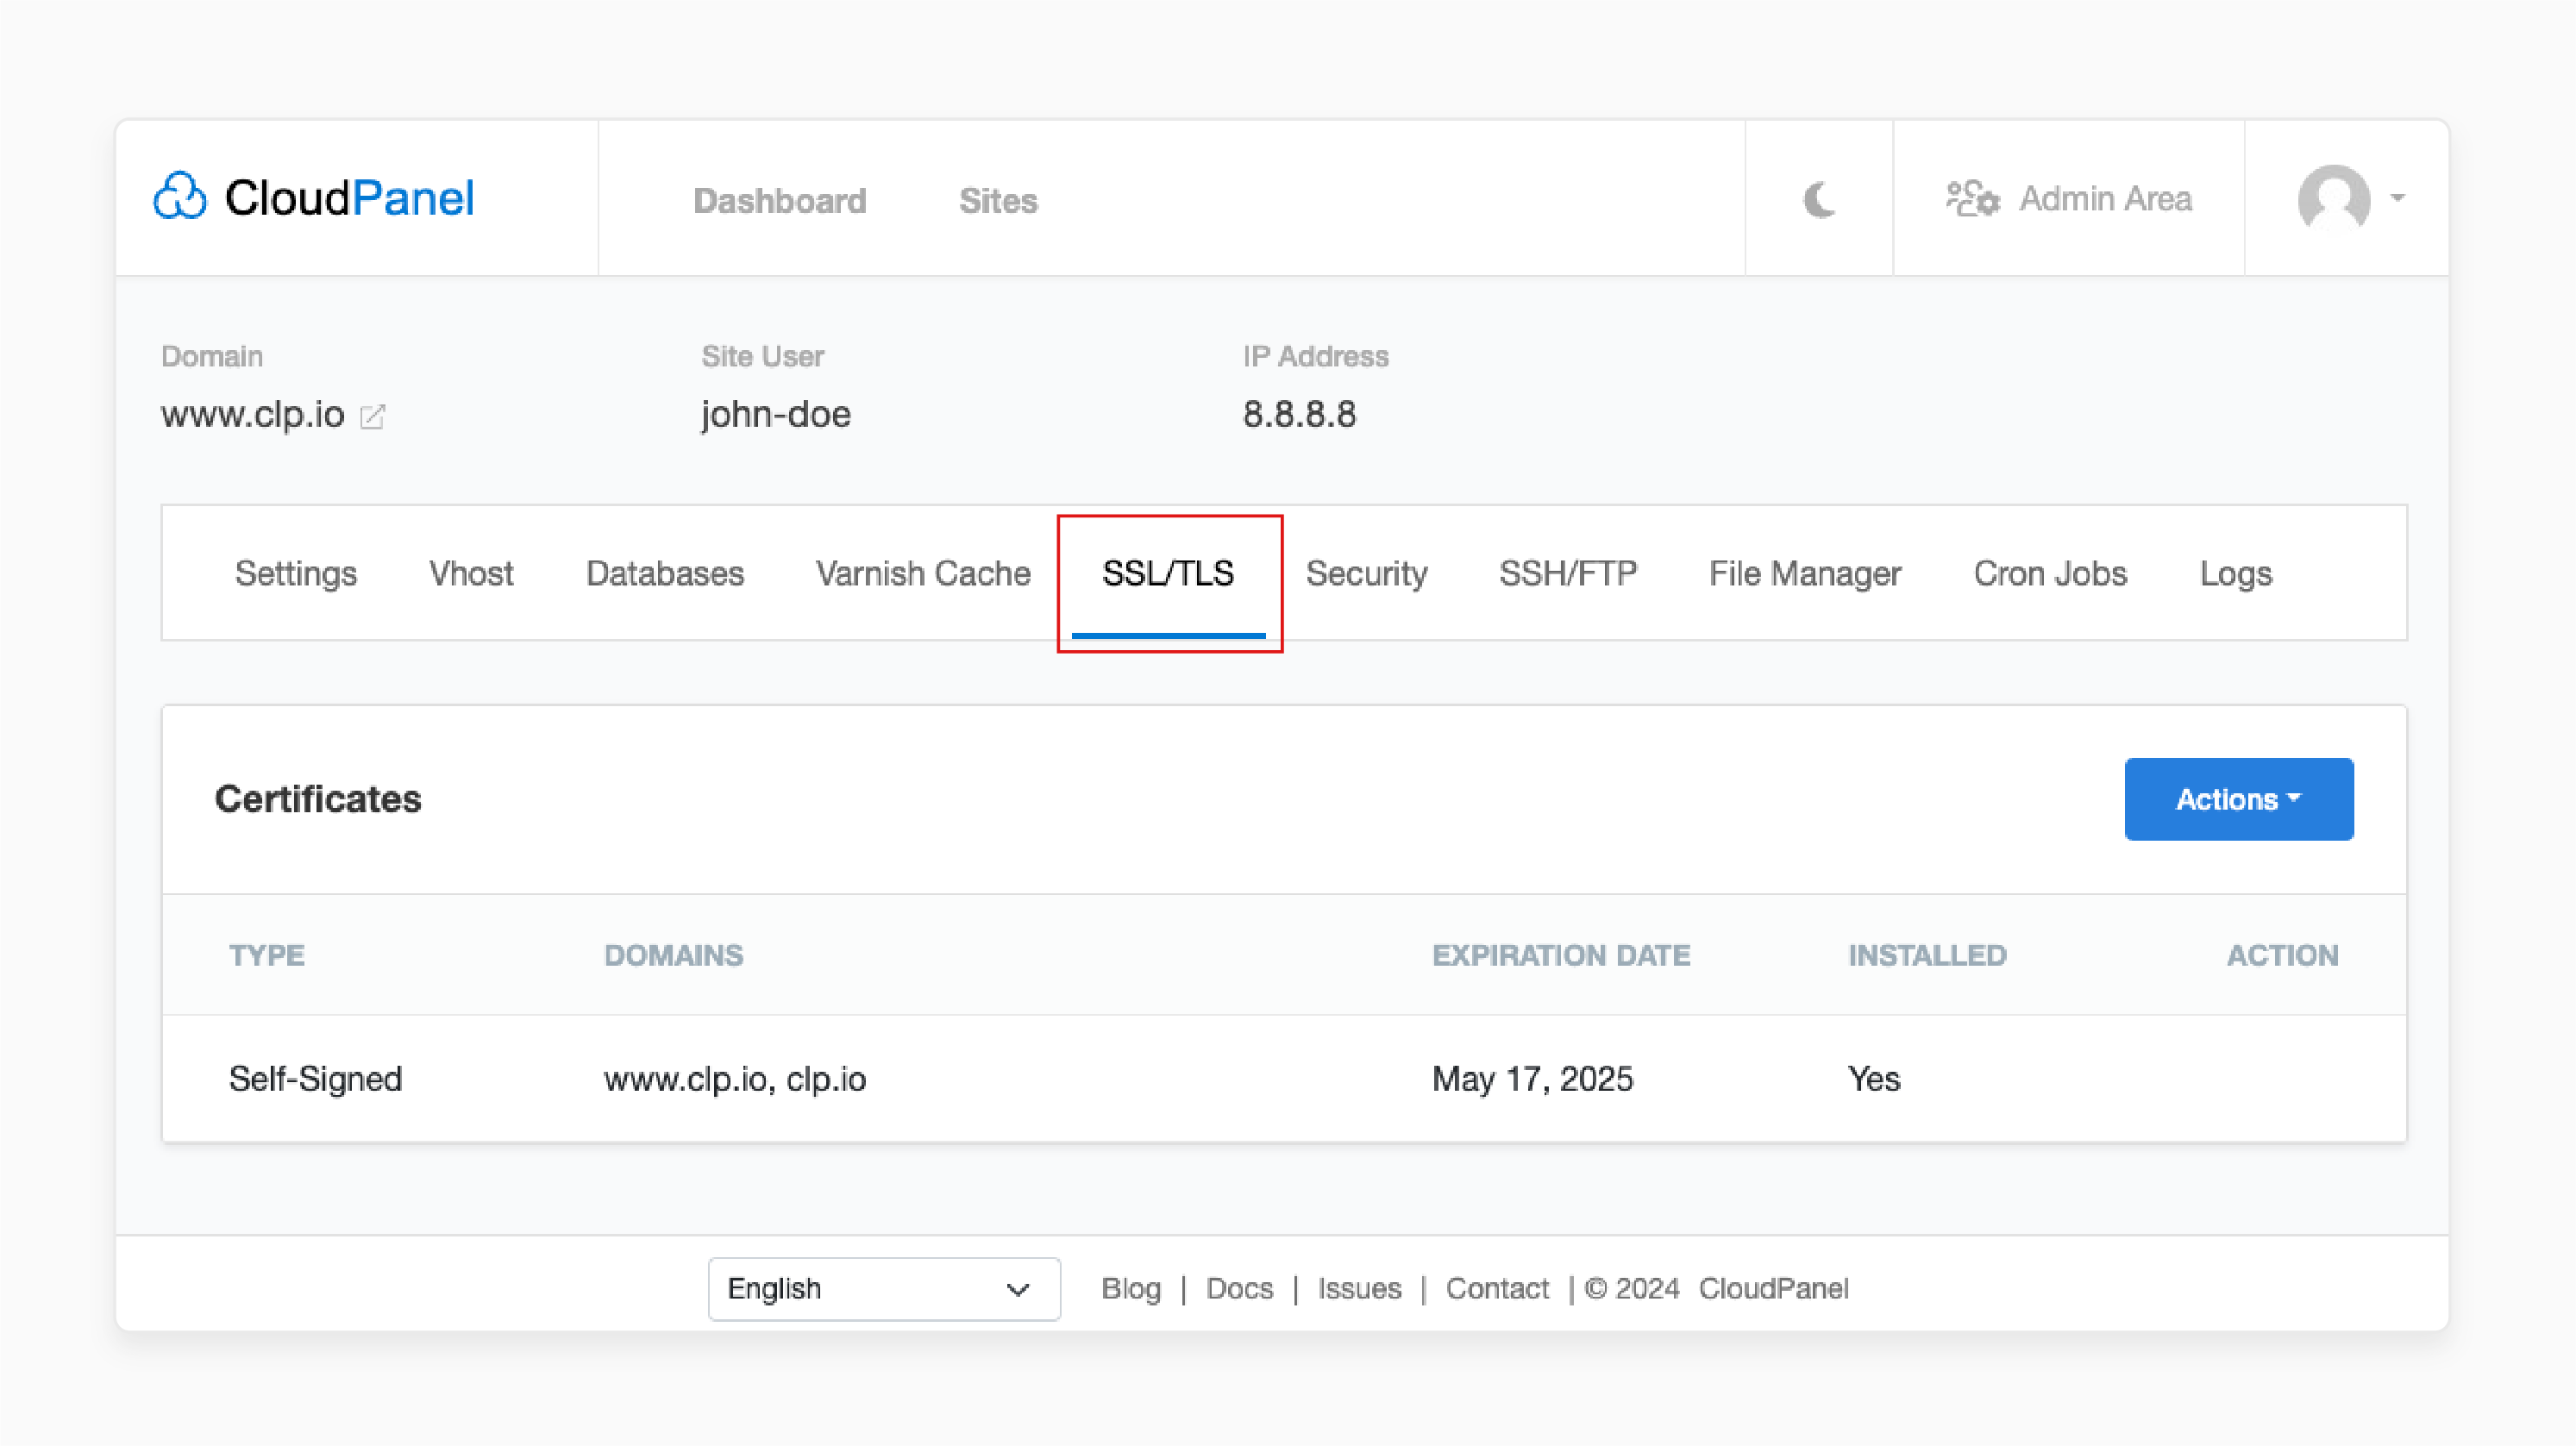The width and height of the screenshot is (2576, 1446).
Task: Click the CloudPanel footer link
Action: click(x=1773, y=1288)
